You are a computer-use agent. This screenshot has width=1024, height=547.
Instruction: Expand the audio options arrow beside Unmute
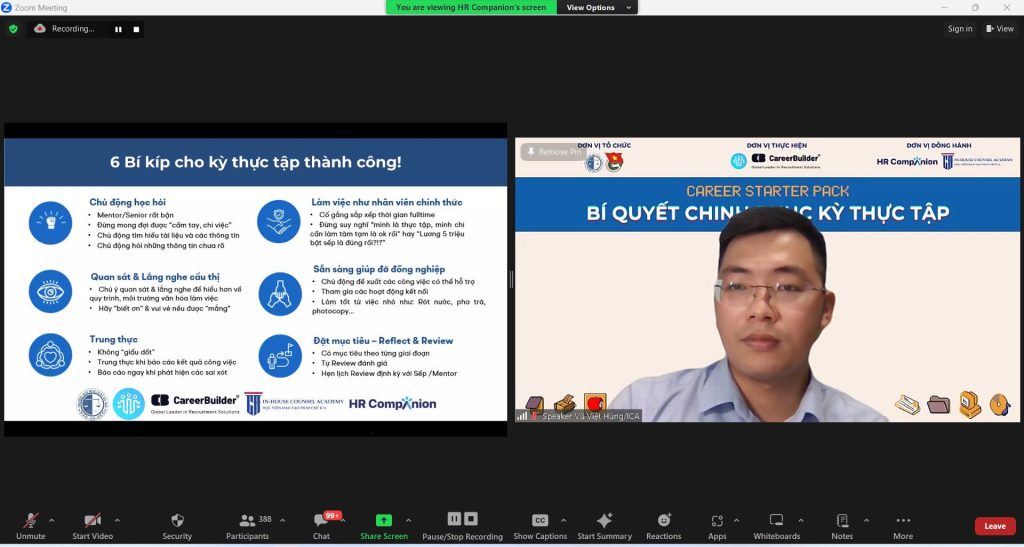[x=52, y=520]
